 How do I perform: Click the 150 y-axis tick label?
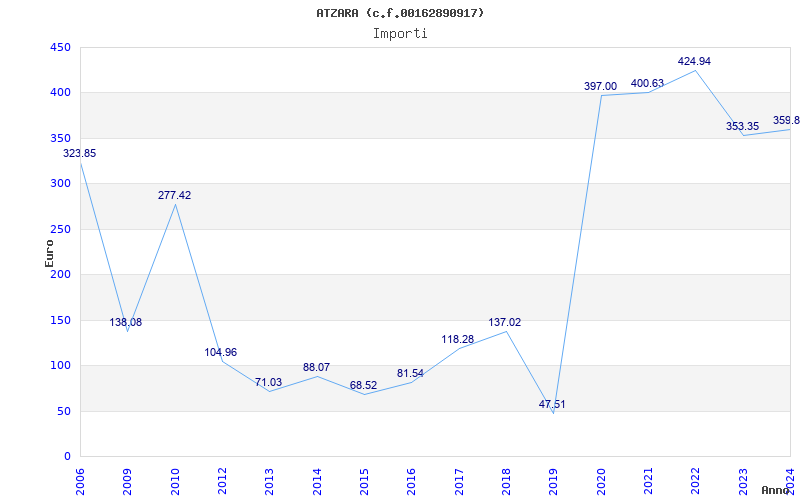(x=60, y=320)
